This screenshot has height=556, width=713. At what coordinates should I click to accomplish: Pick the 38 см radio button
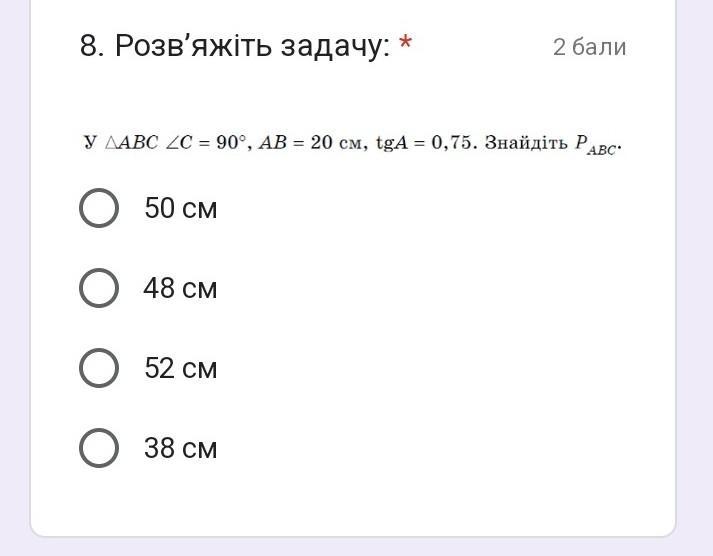(x=99, y=448)
